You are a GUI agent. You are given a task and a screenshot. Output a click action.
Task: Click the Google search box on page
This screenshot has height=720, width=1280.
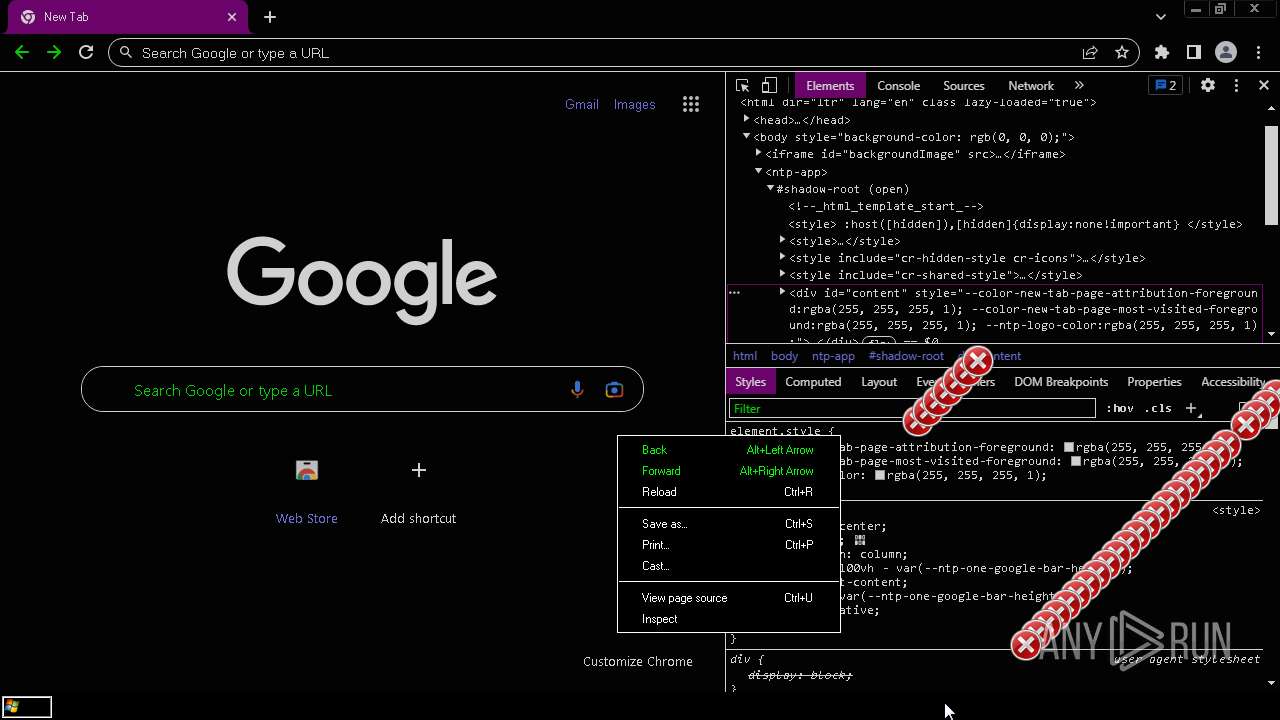362,390
